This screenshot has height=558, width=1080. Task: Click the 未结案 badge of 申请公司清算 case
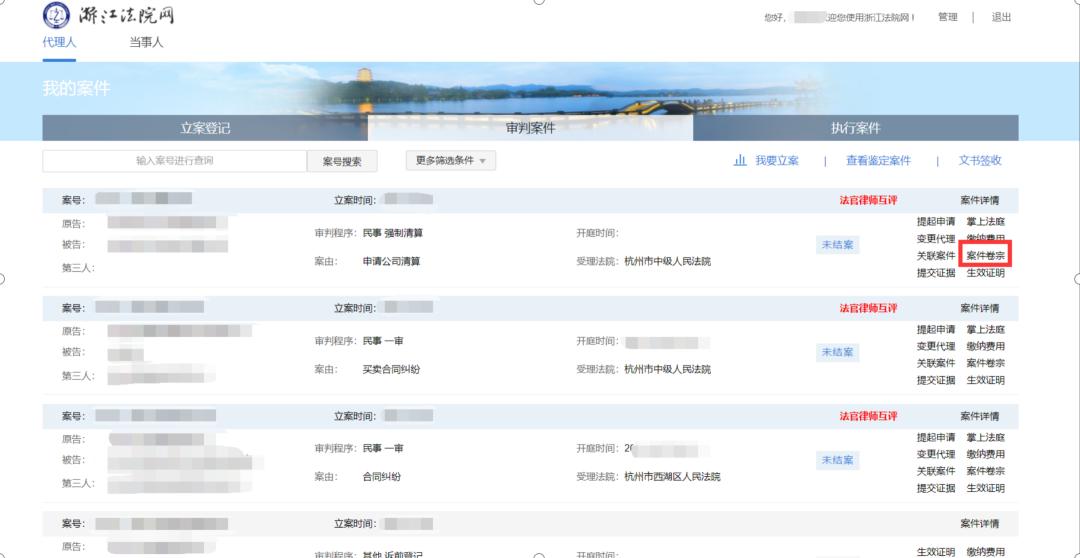(837, 245)
